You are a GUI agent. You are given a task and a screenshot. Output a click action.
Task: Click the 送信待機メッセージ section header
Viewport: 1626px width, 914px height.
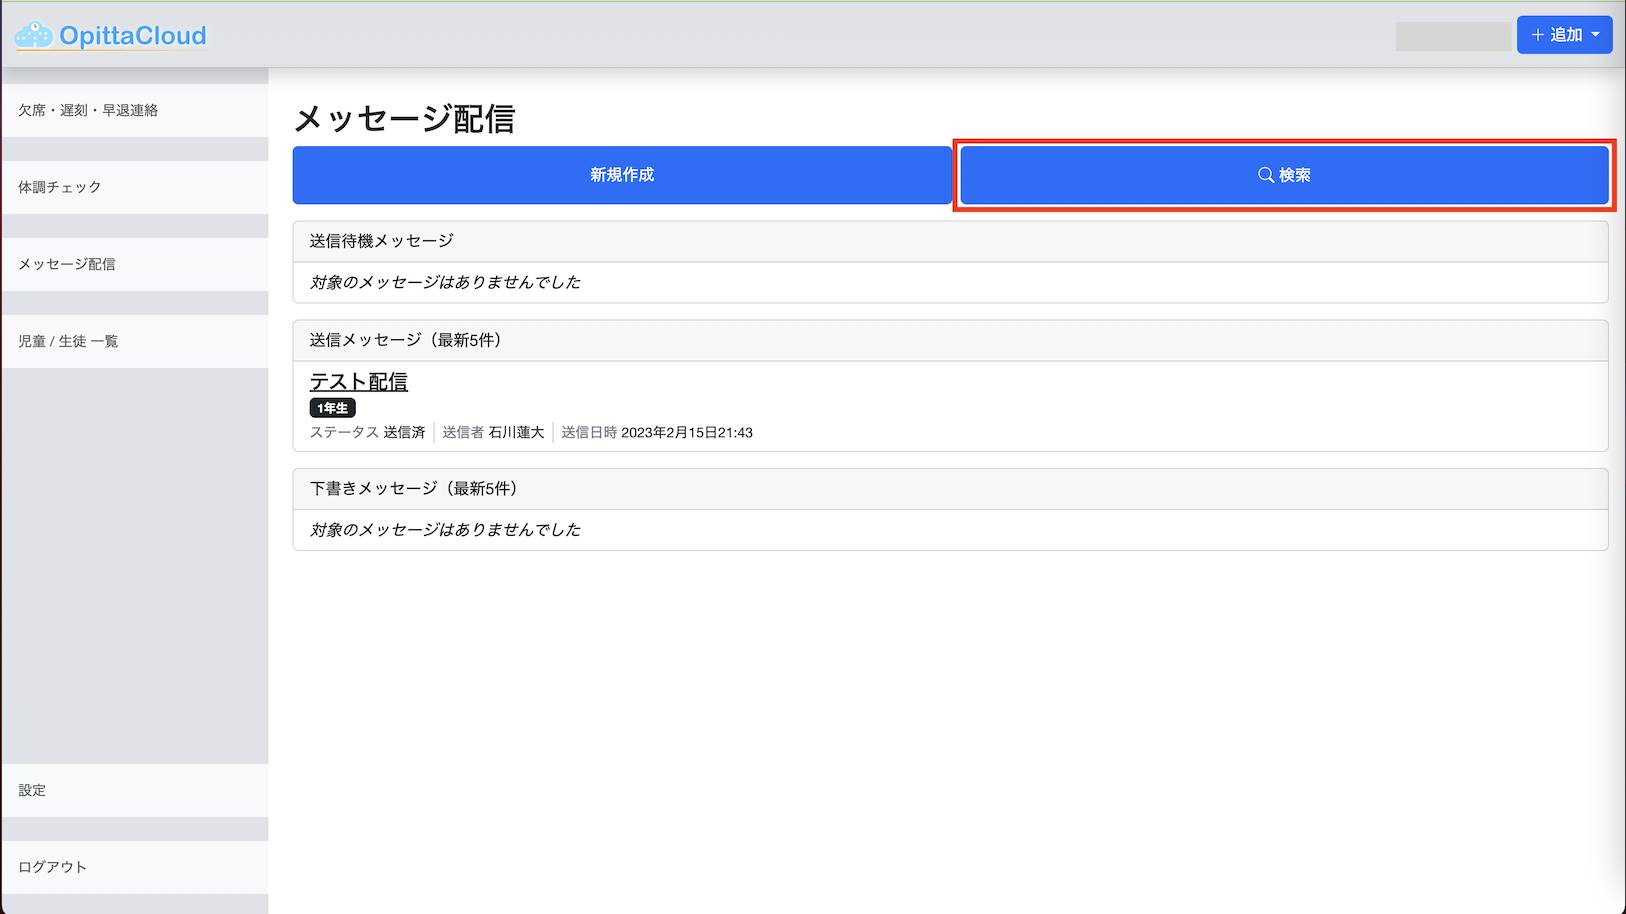tap(950, 241)
